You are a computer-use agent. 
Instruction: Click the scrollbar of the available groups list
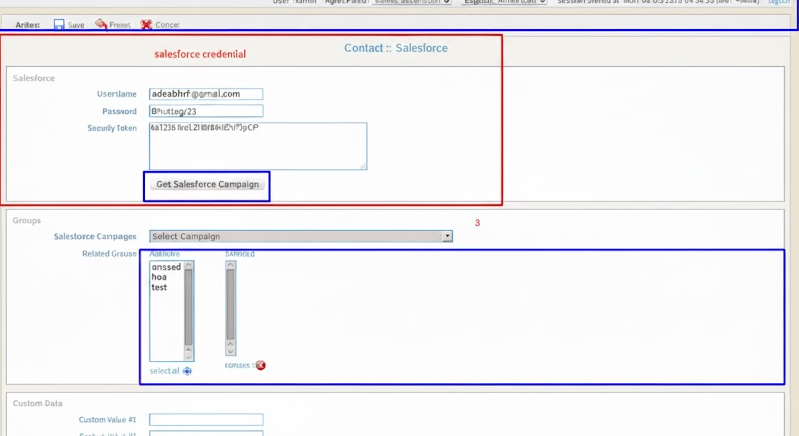tap(189, 311)
